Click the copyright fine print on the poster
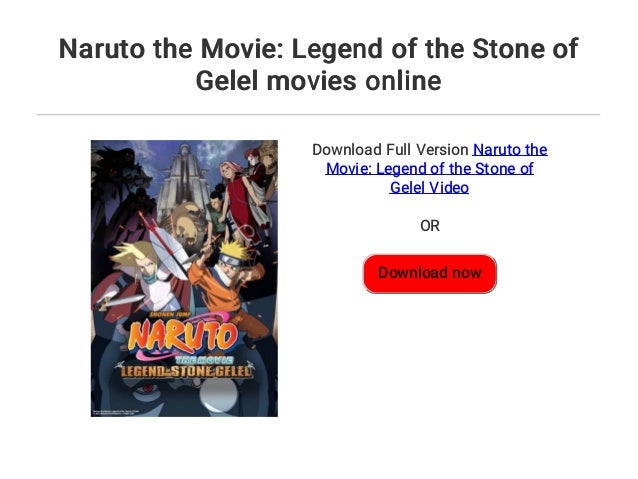 pyautogui.click(x=116, y=413)
